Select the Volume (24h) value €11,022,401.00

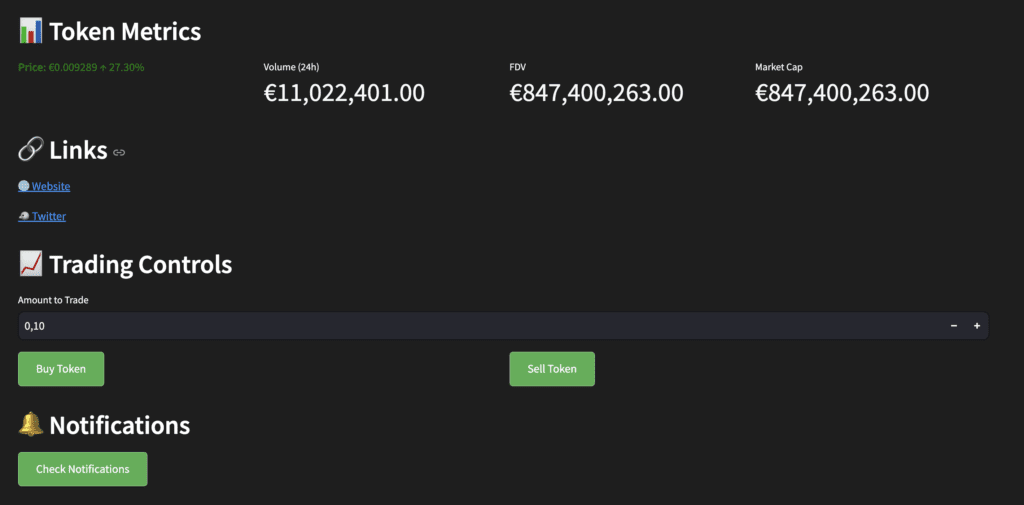point(344,94)
